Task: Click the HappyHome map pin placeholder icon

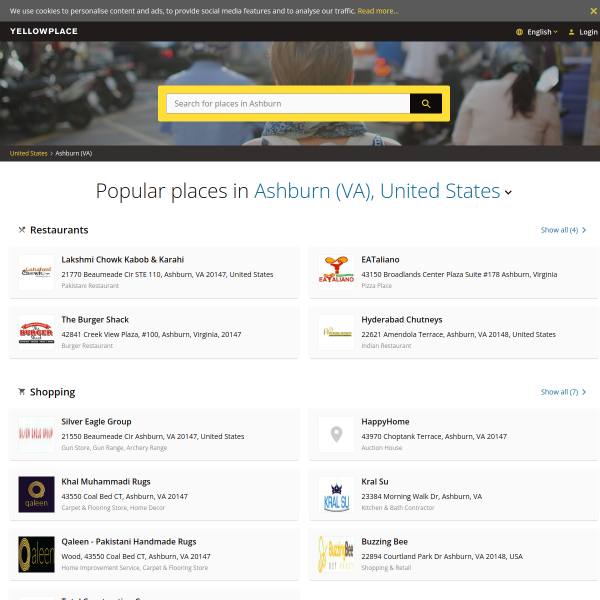Action: pos(336,434)
